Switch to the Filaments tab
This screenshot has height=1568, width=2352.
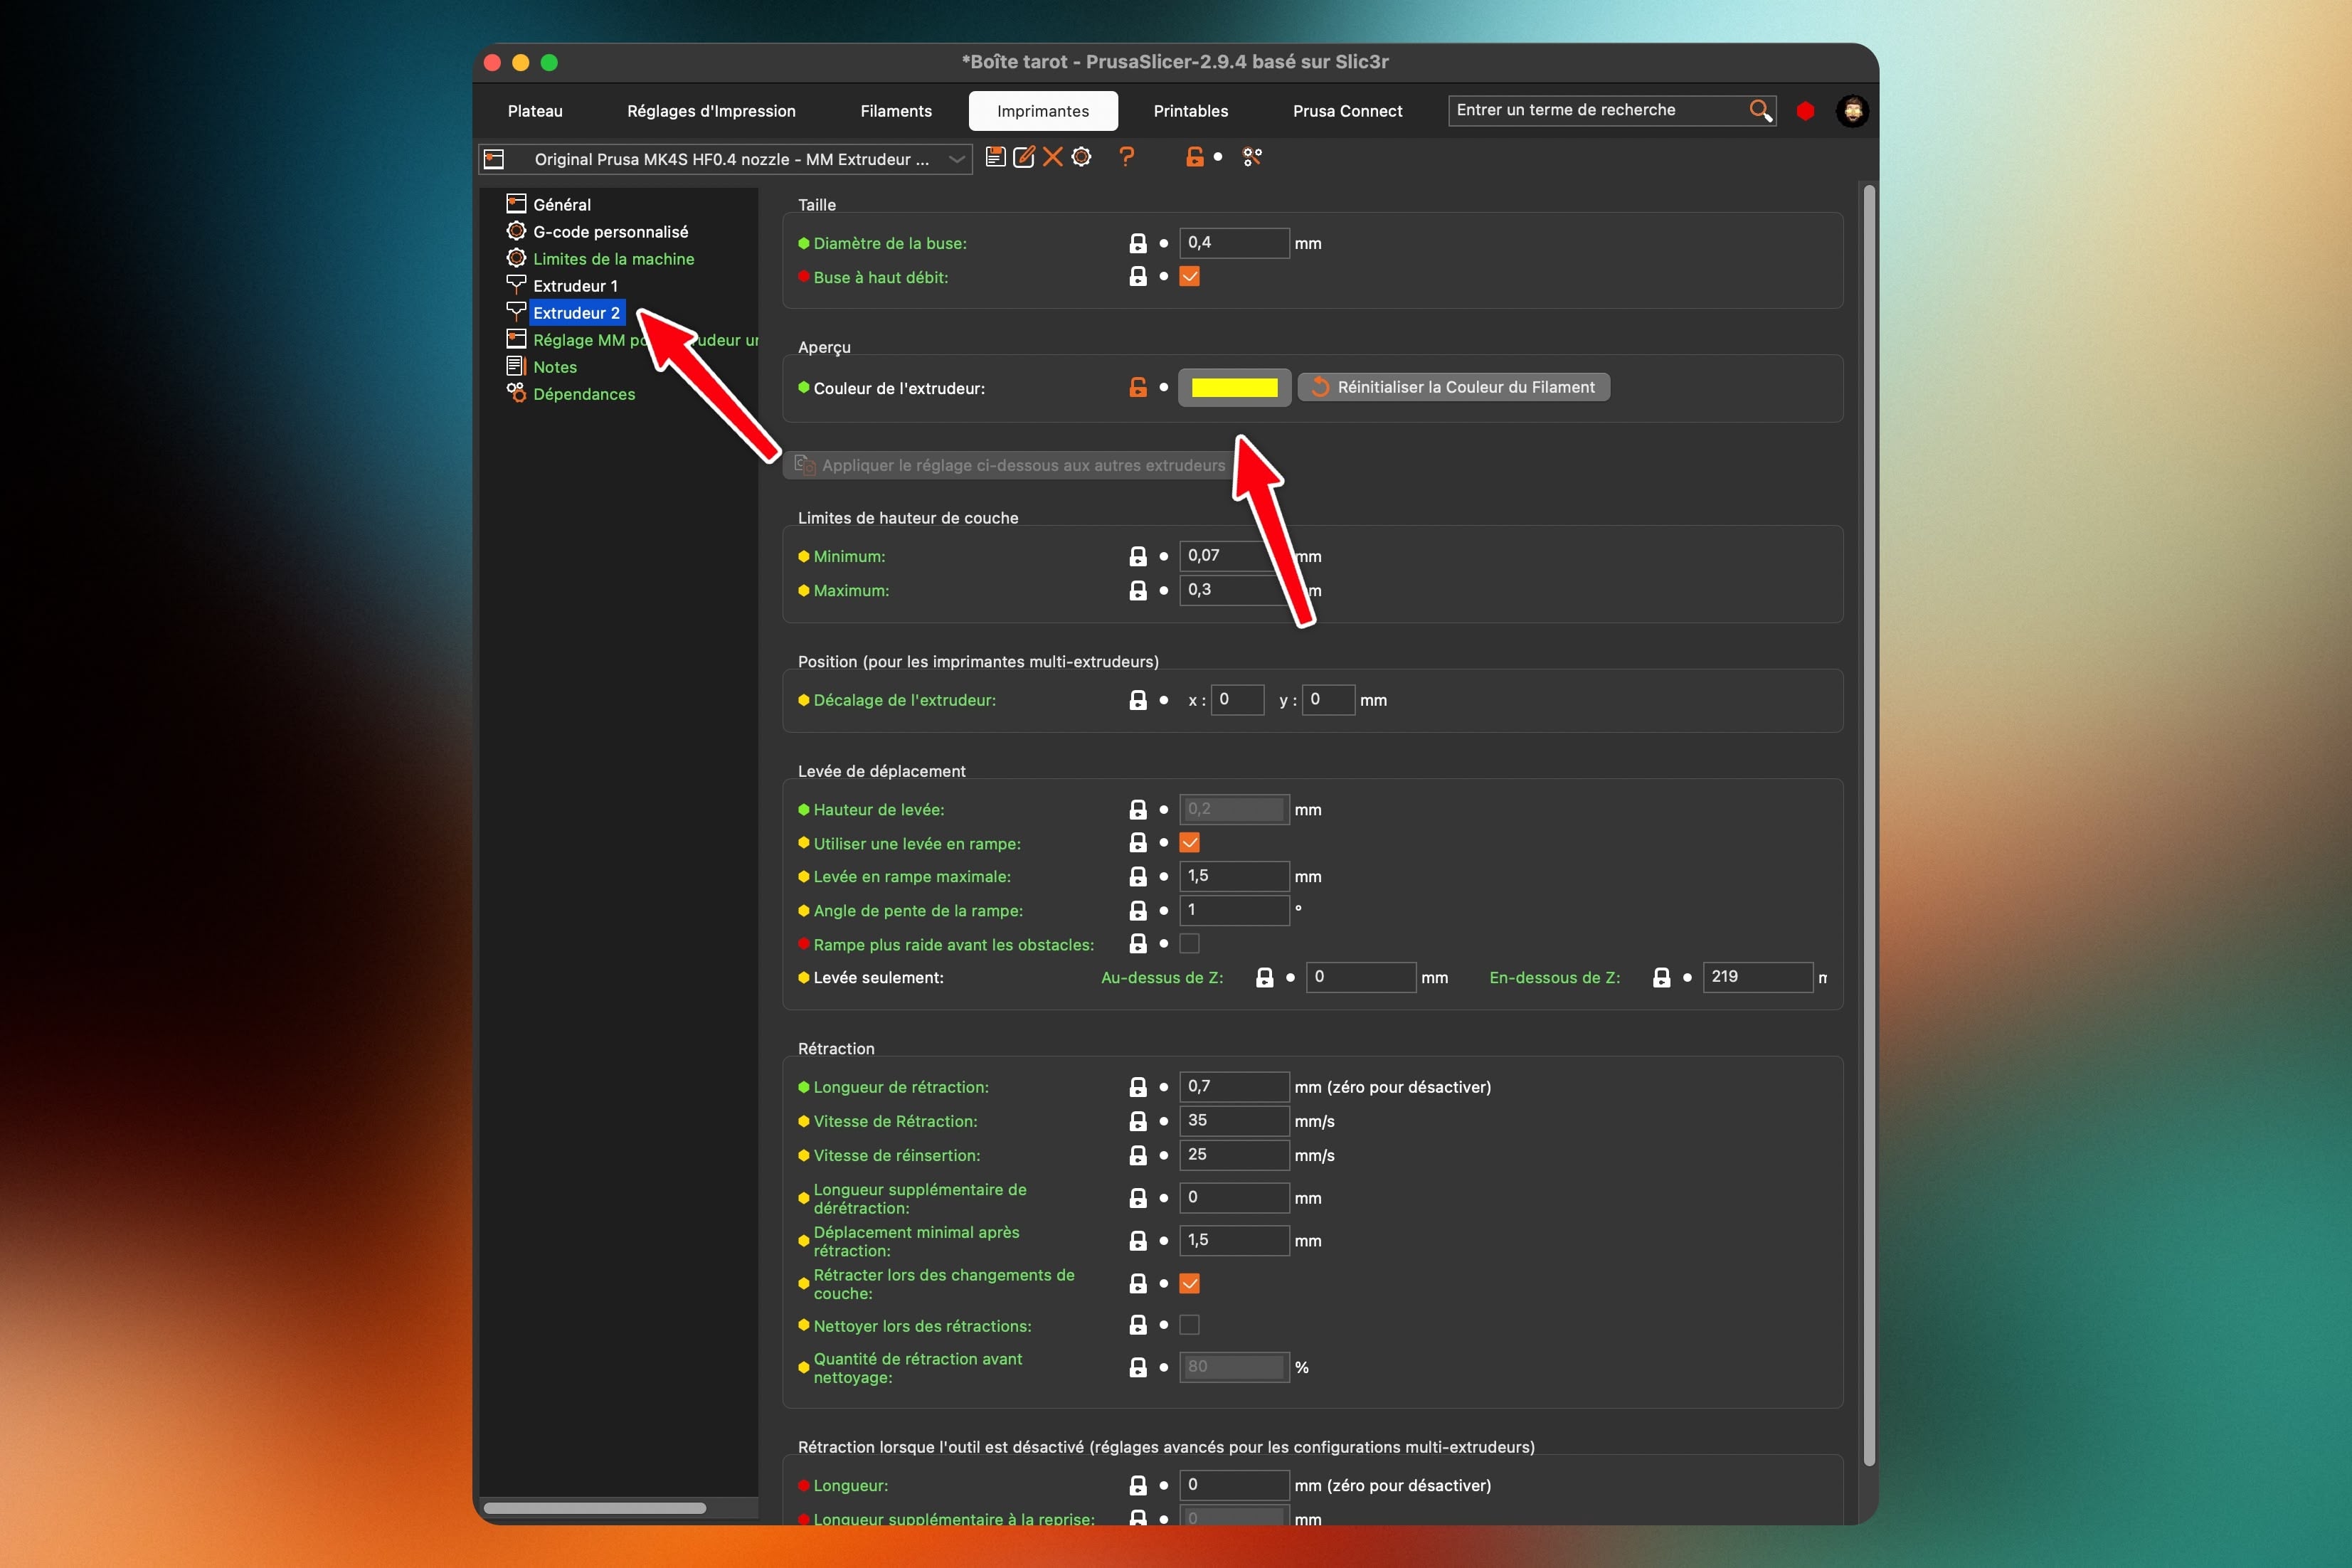coord(895,111)
